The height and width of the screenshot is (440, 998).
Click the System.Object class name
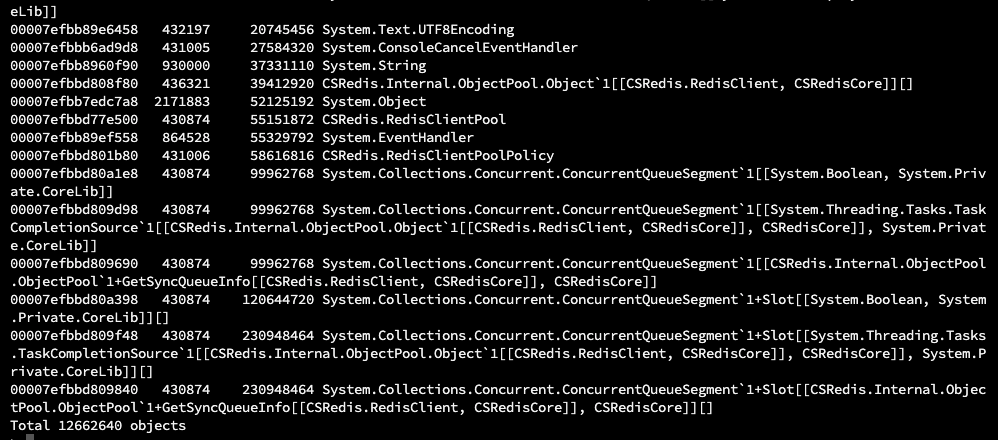[374, 102]
